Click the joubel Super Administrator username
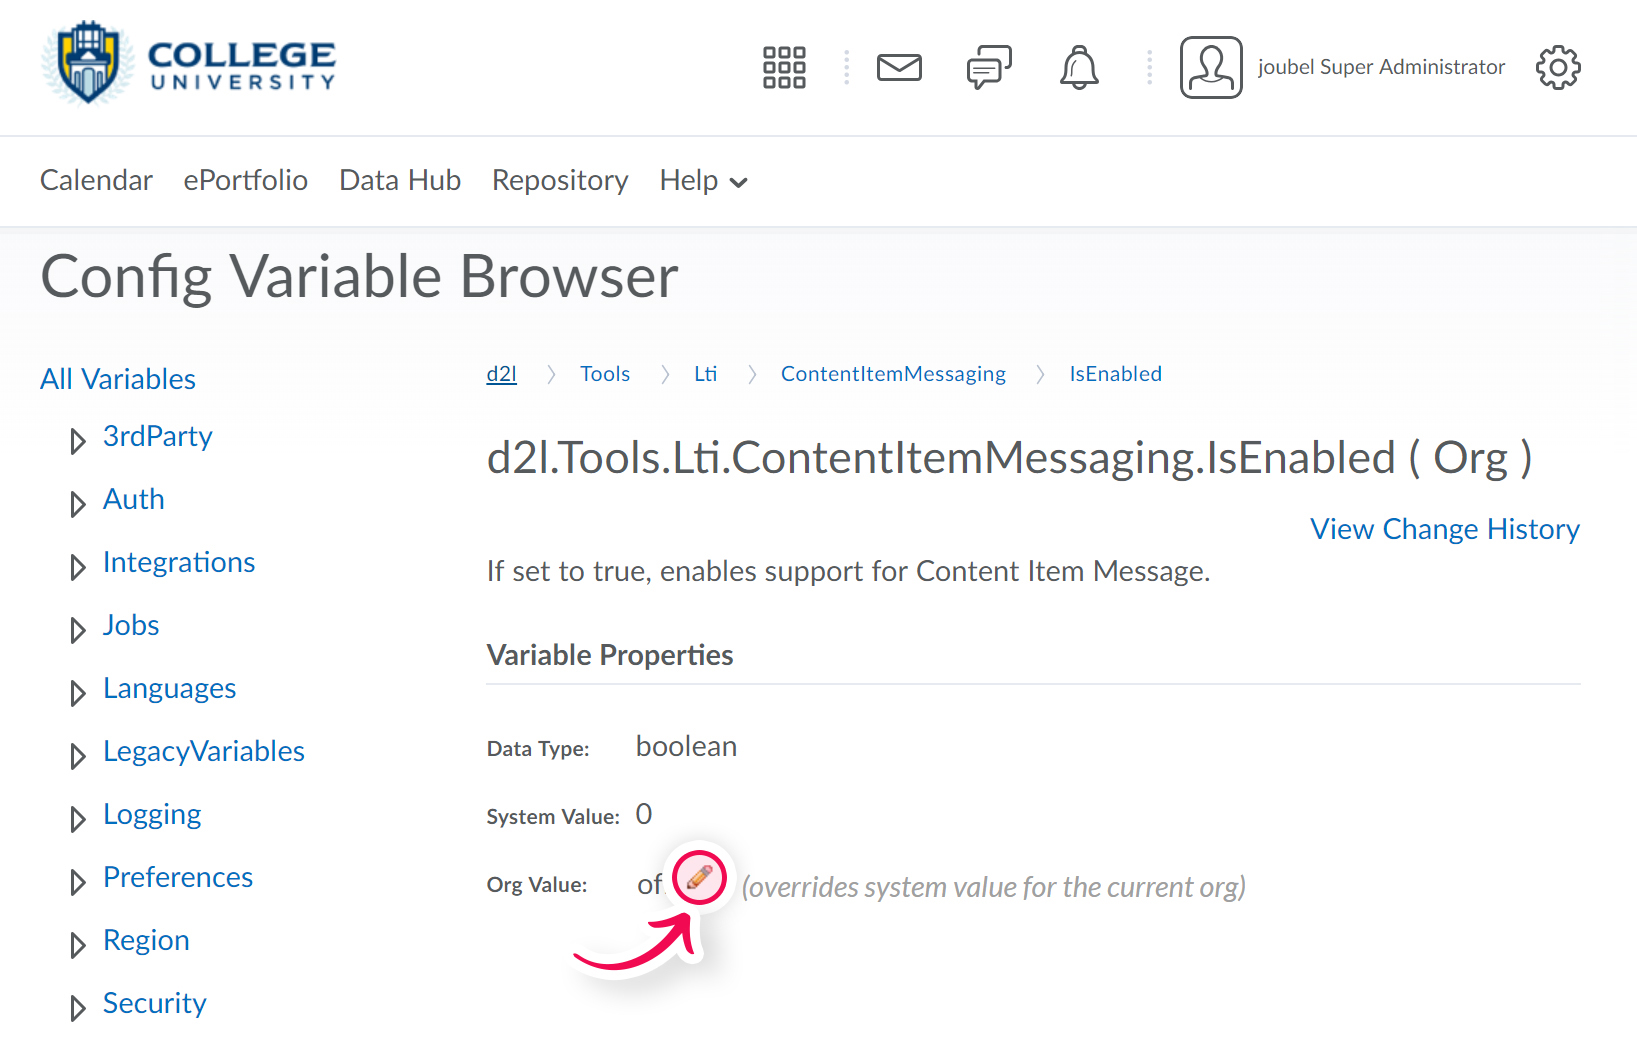This screenshot has height=1038, width=1637. point(1381,67)
